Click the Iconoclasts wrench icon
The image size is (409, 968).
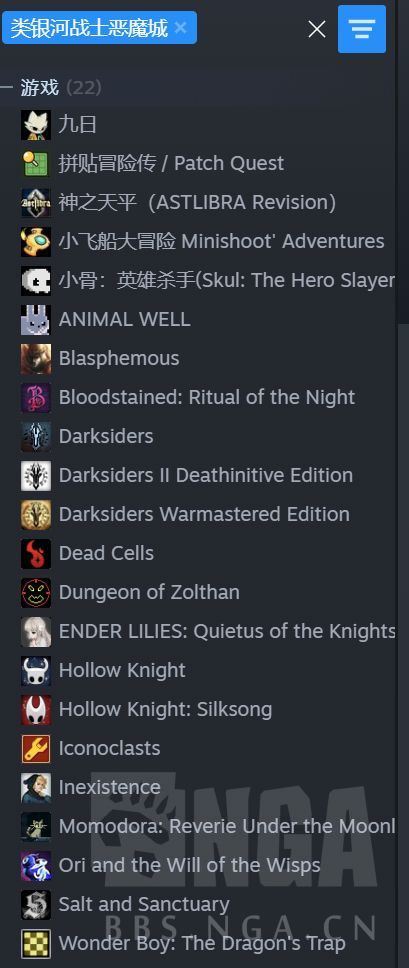[36, 748]
